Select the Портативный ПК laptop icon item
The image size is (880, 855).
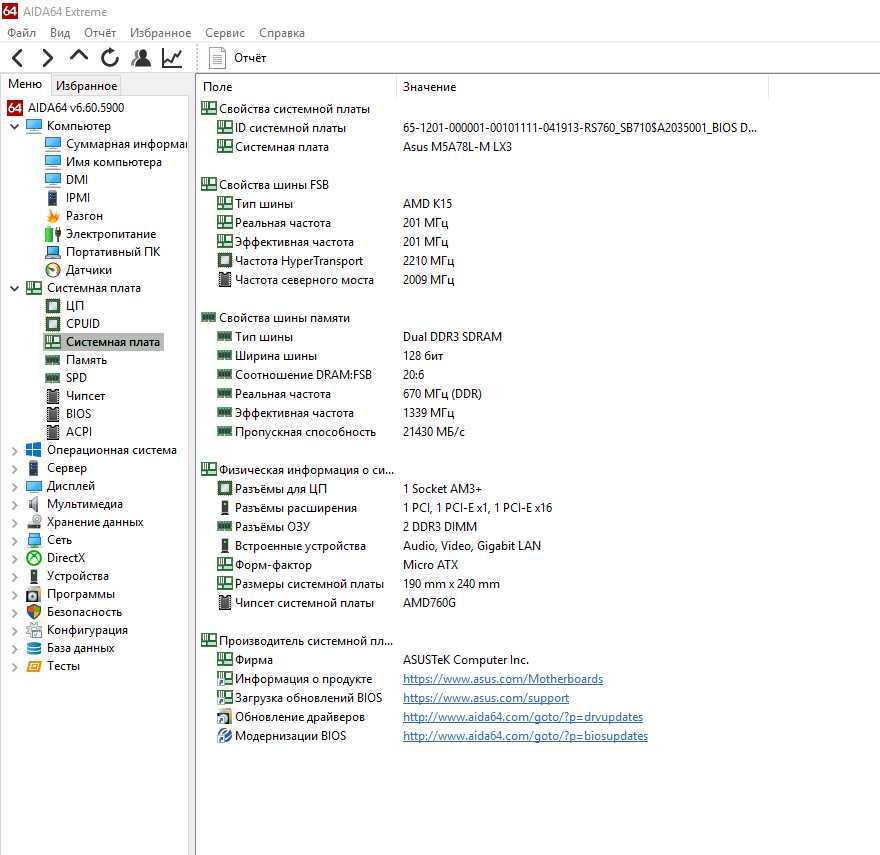53,252
